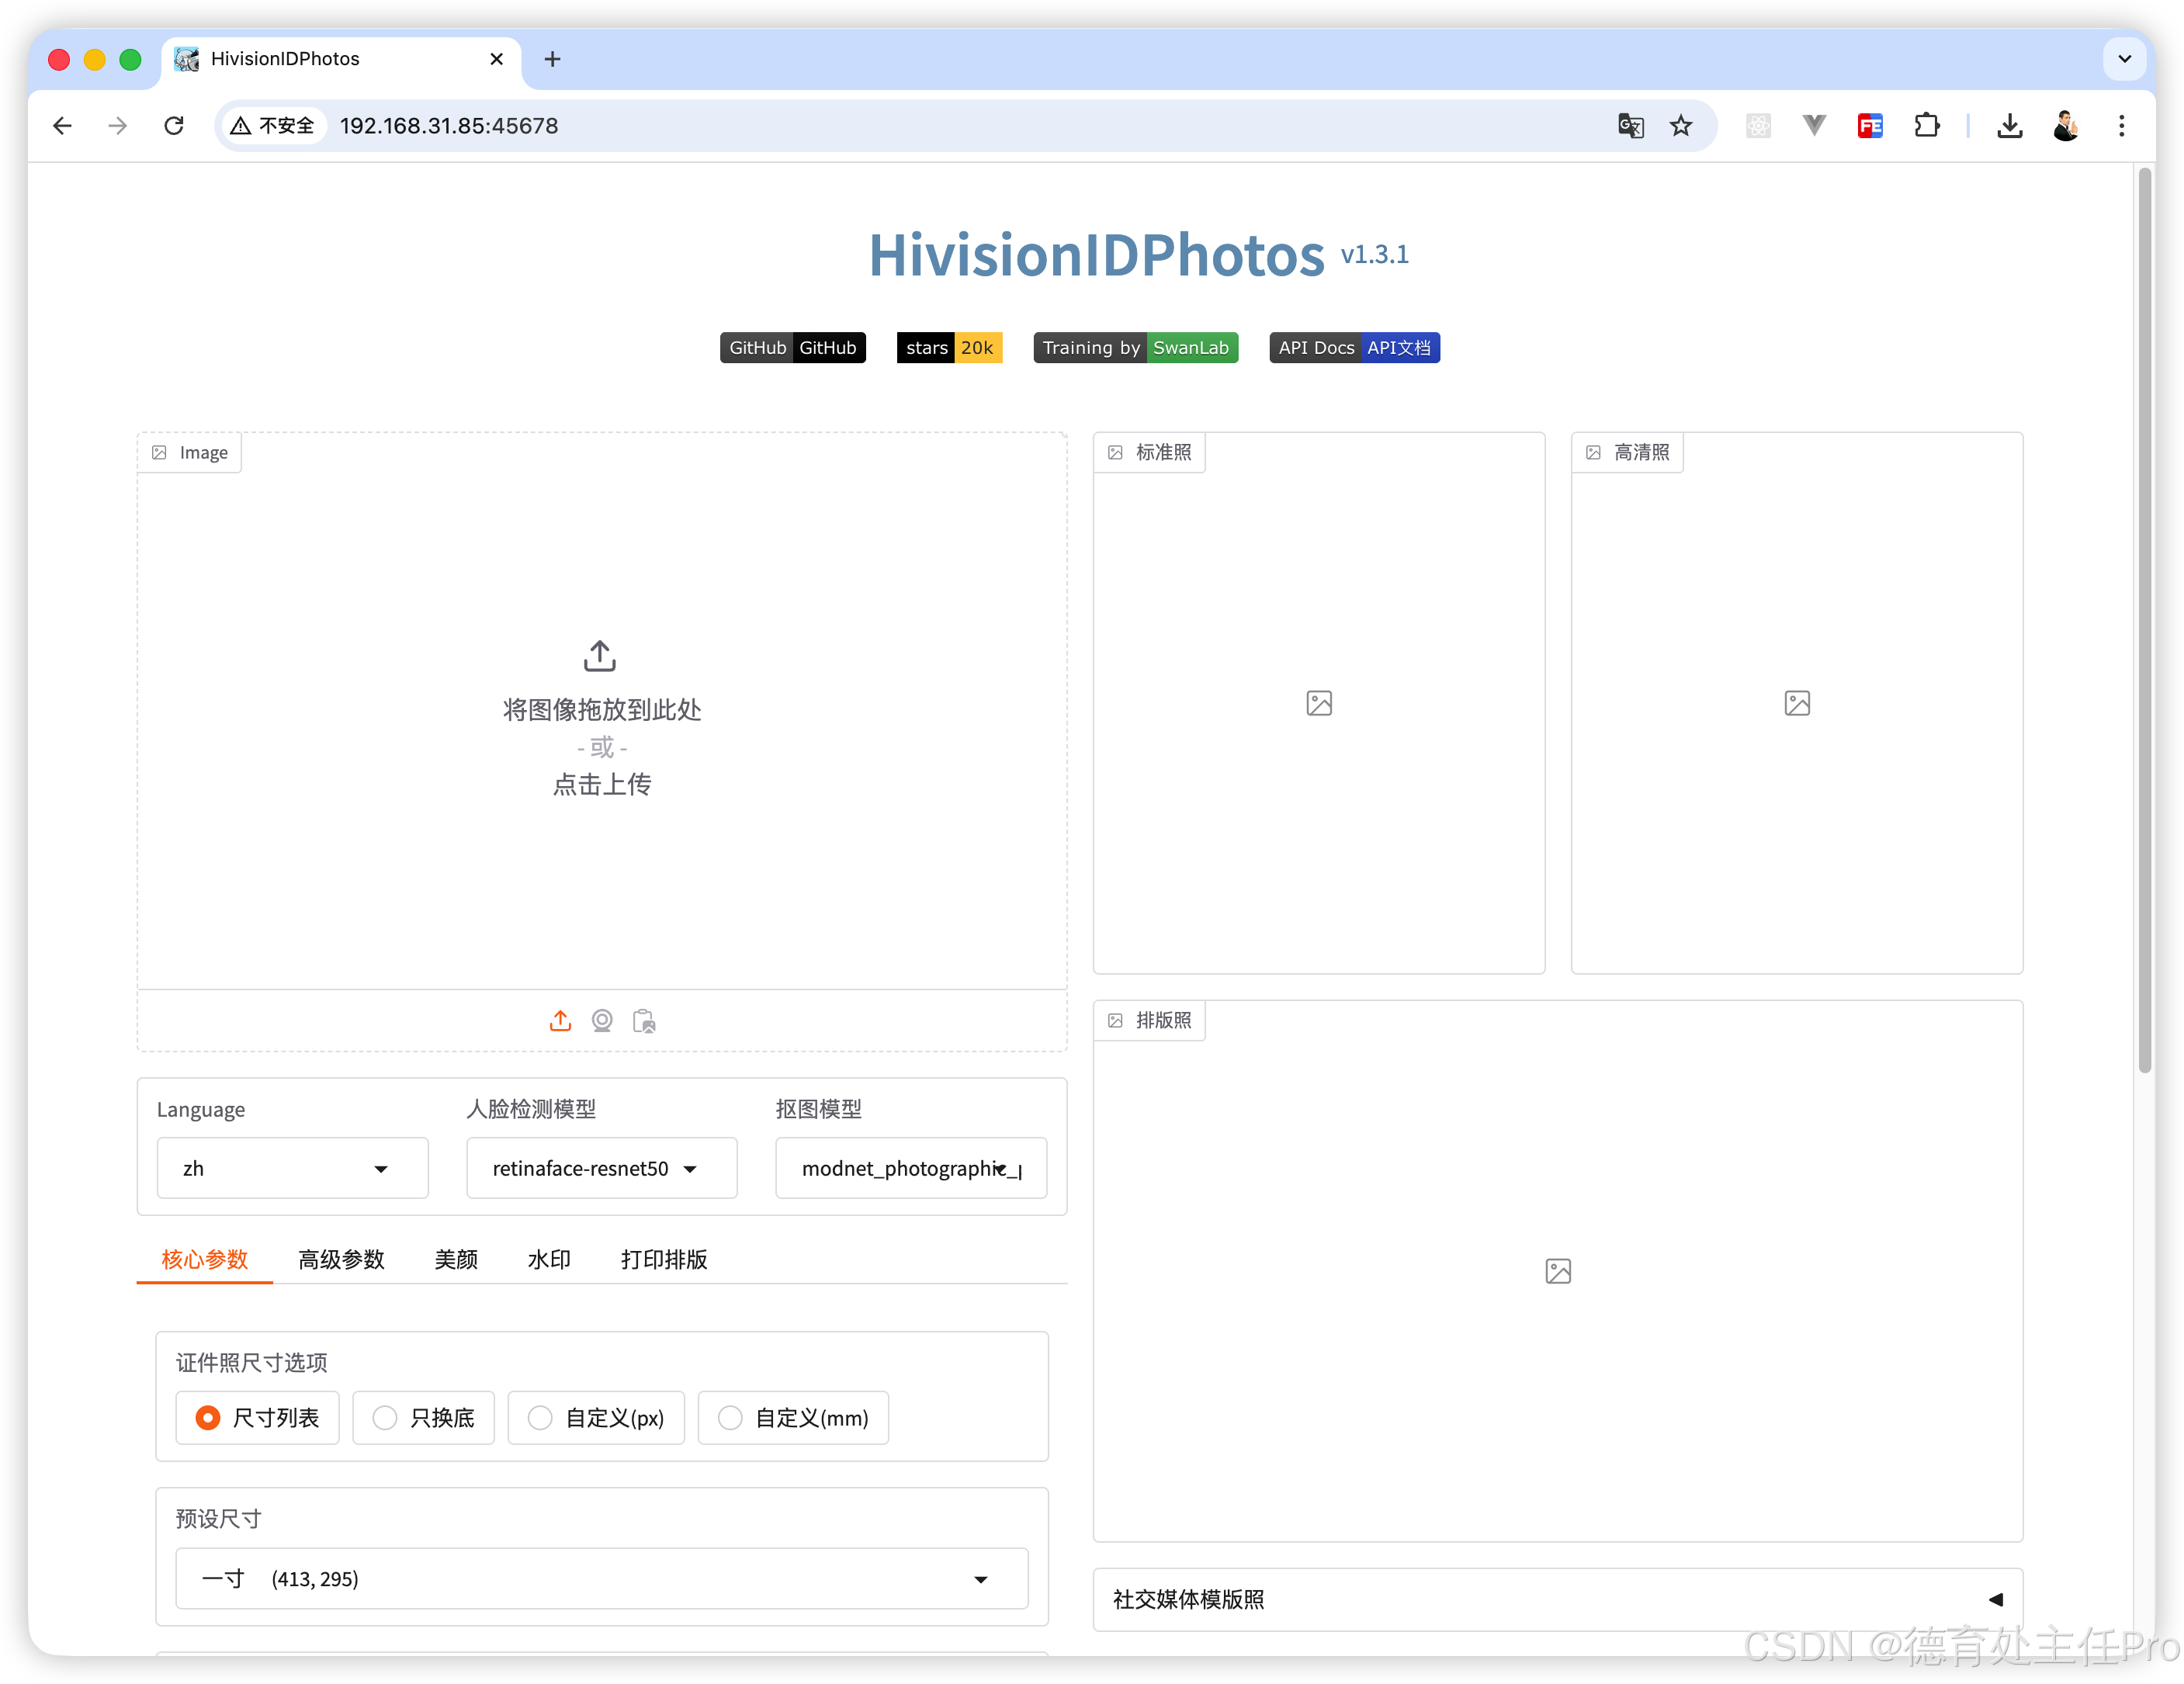Open the retinaface-resnet50 face detection dropdown
Viewport: 2184px width, 1684px height.
601,1168
